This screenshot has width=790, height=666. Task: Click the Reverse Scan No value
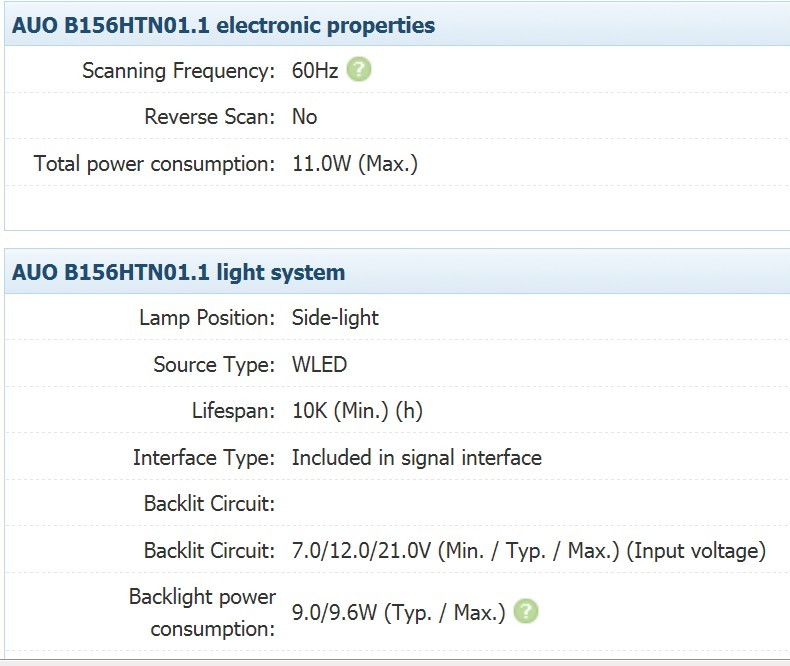(x=304, y=116)
